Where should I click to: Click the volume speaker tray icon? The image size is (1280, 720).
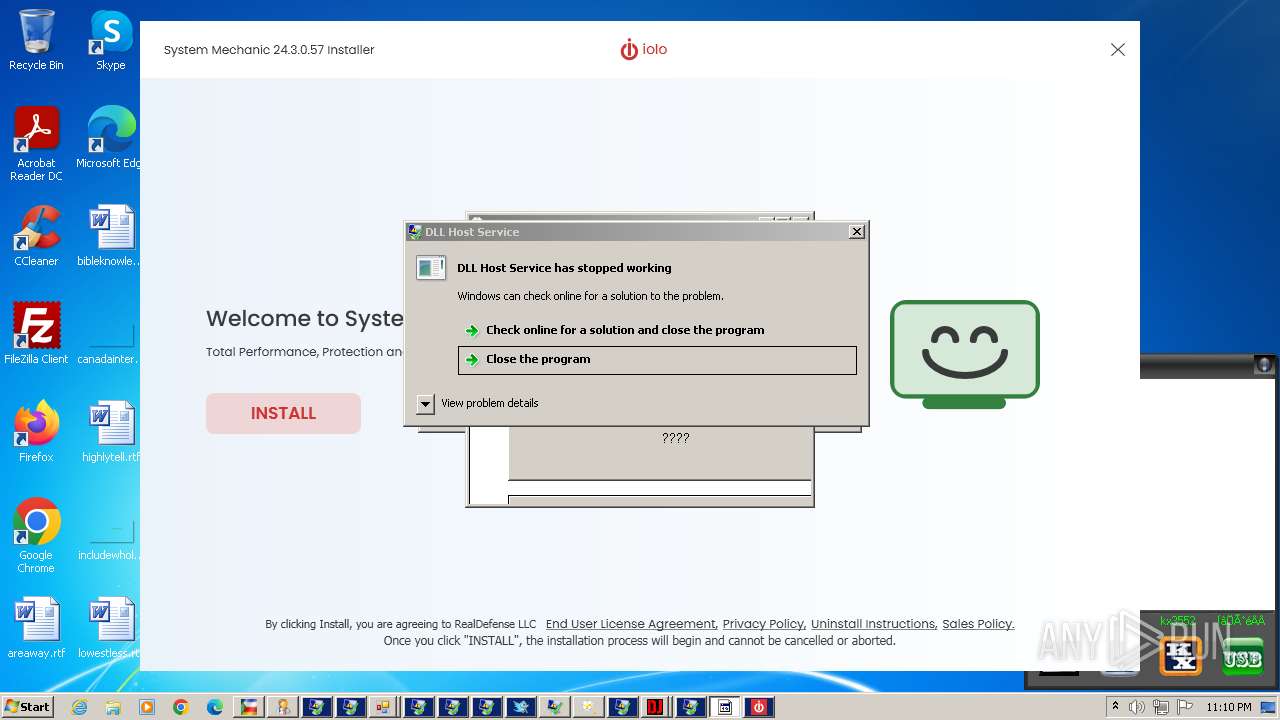1137,707
